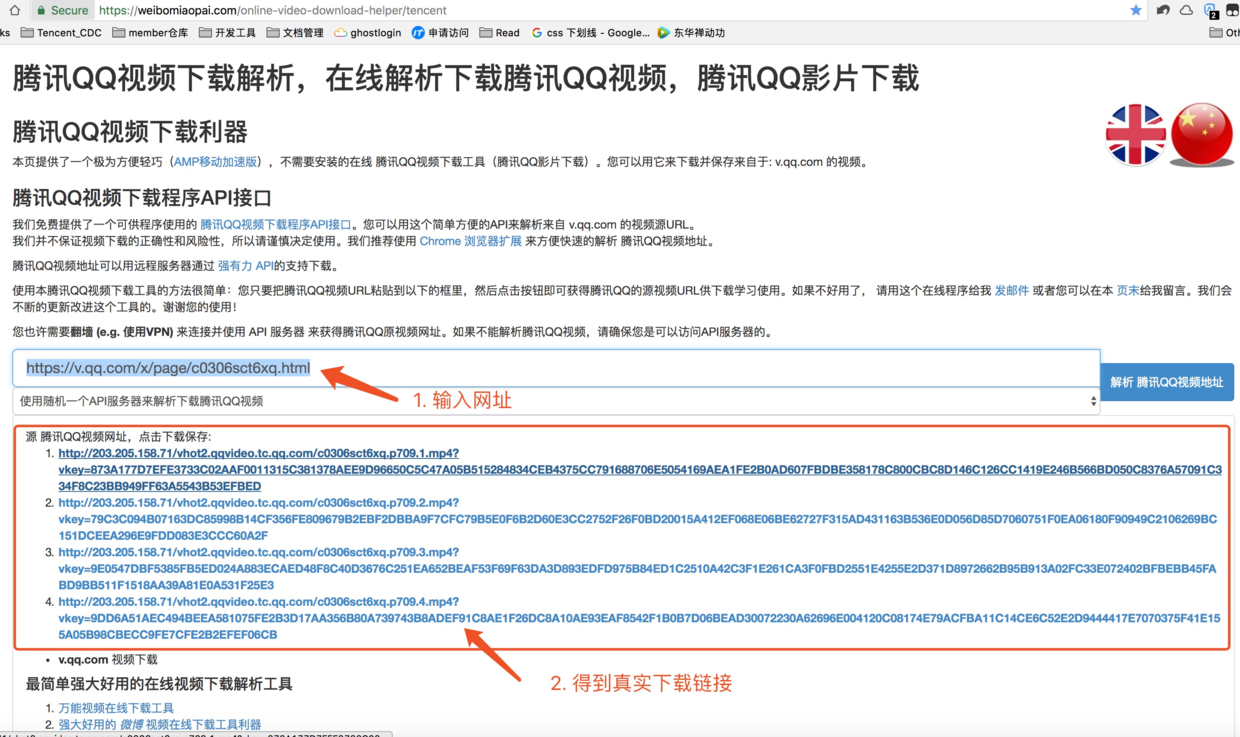Click the video URL input field
Viewport: 1240px width, 737px height.
coord(556,368)
